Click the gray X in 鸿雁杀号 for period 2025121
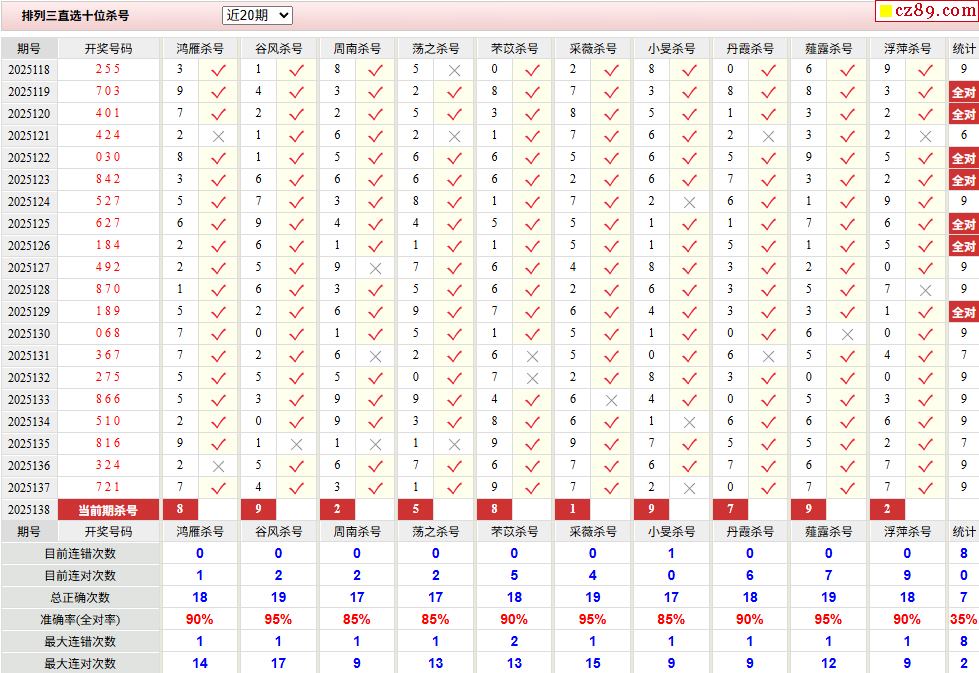Image resolution: width=979 pixels, height=673 pixels. [218, 136]
